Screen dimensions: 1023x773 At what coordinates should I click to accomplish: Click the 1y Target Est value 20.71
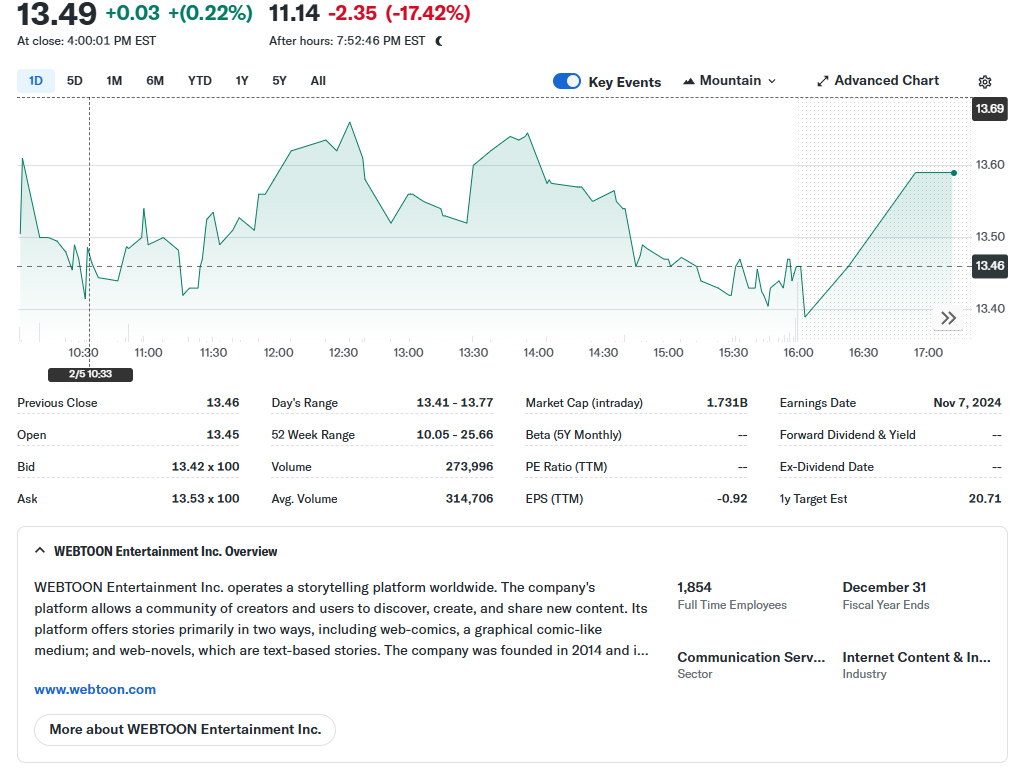tap(985, 499)
